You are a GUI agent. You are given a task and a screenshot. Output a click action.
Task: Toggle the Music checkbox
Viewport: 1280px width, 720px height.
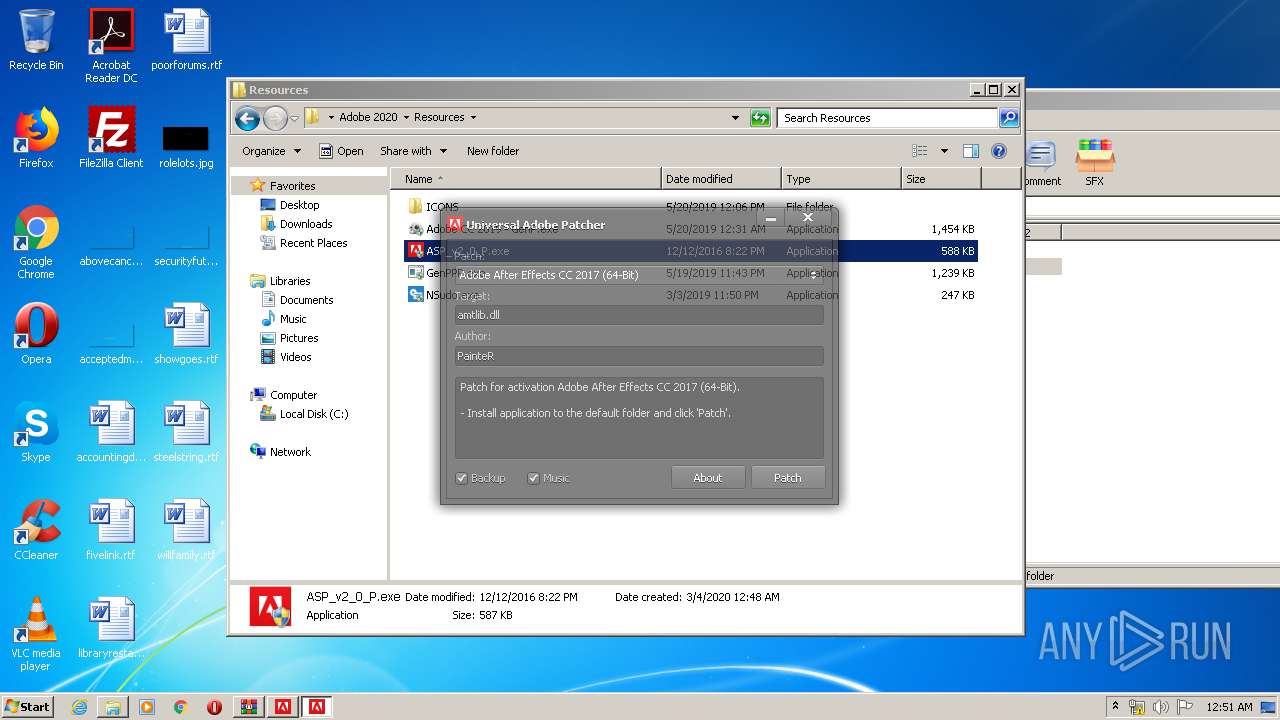pyautogui.click(x=534, y=478)
